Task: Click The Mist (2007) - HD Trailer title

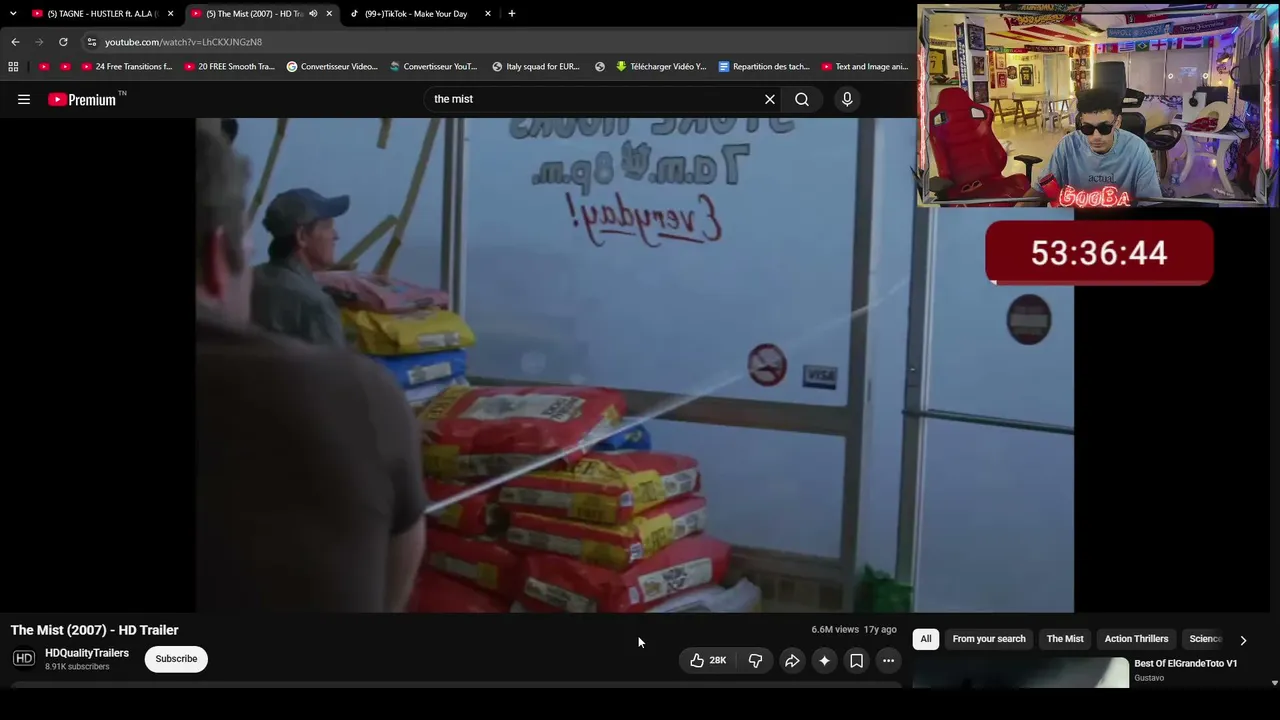Action: tap(95, 630)
